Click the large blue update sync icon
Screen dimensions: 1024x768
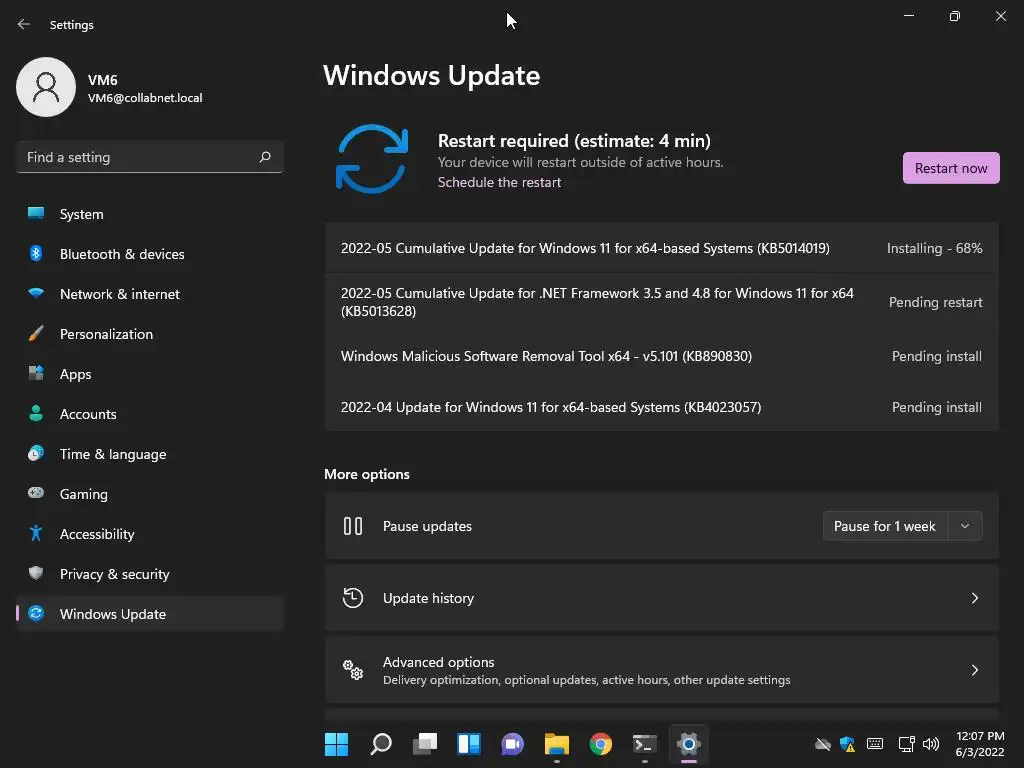(x=372, y=159)
